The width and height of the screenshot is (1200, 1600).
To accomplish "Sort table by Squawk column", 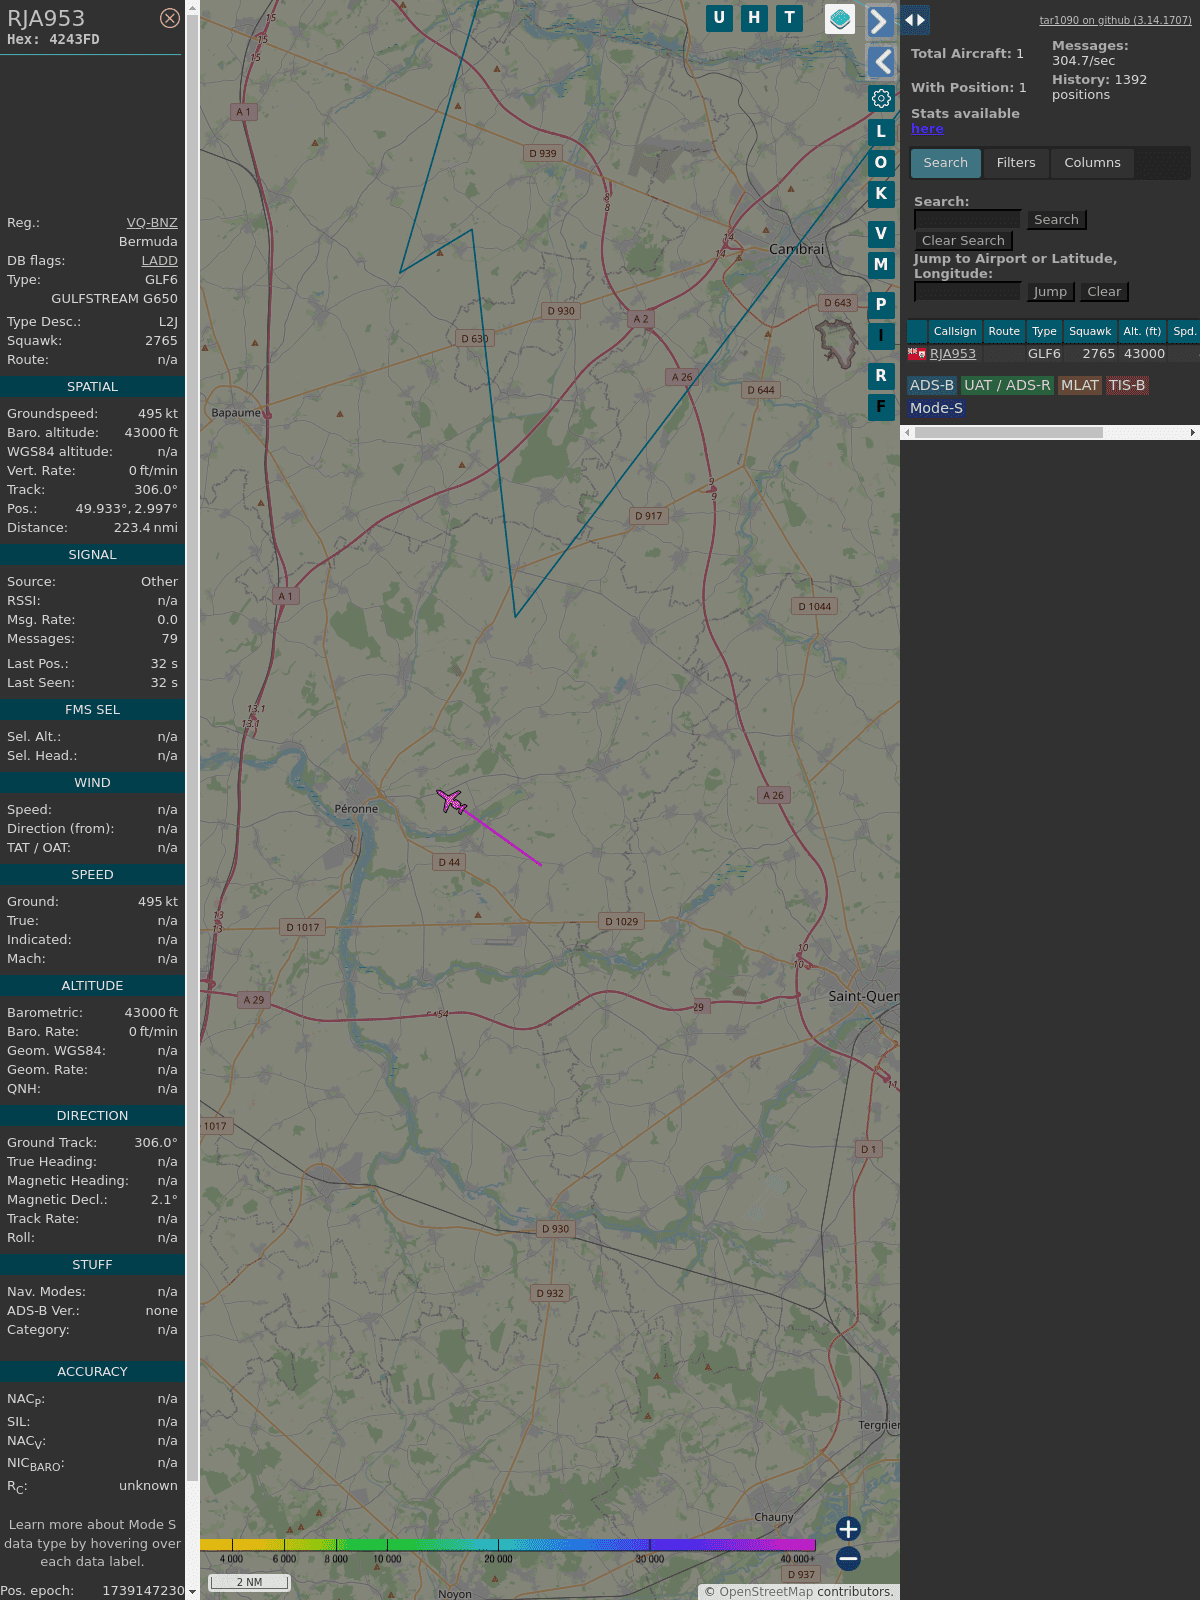I will click(1090, 331).
